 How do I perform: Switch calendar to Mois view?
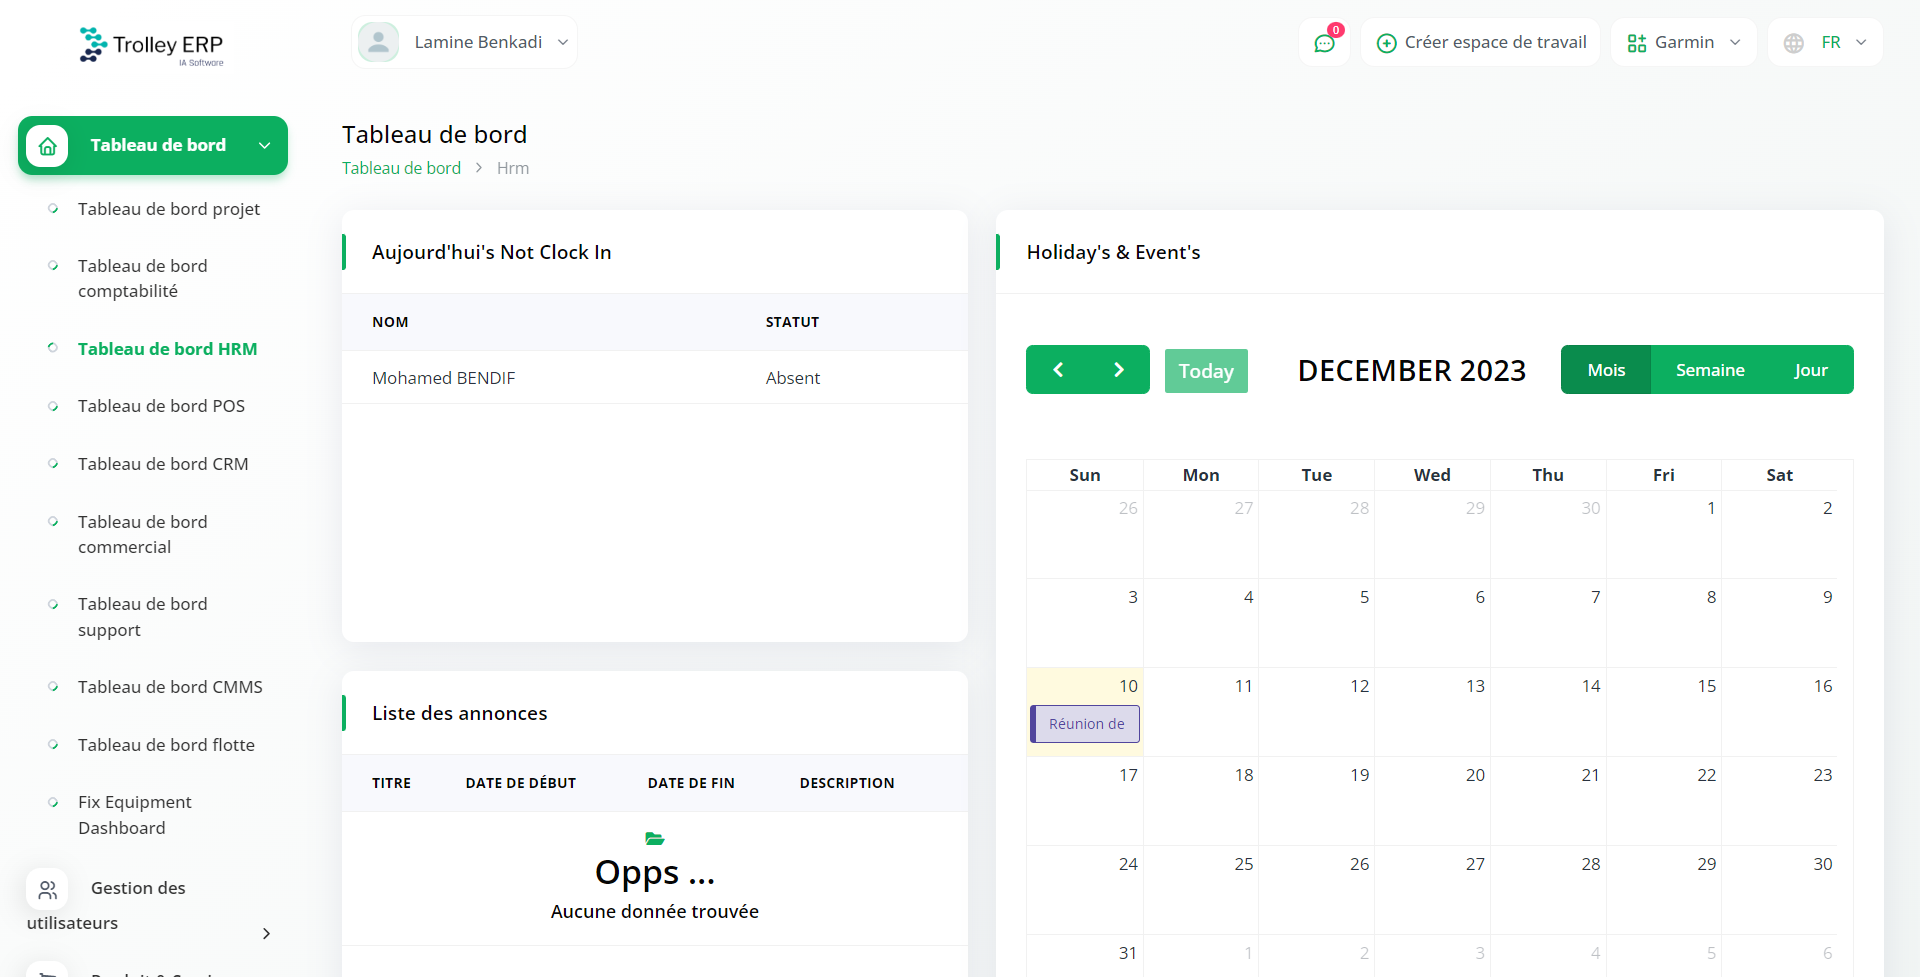(1605, 370)
